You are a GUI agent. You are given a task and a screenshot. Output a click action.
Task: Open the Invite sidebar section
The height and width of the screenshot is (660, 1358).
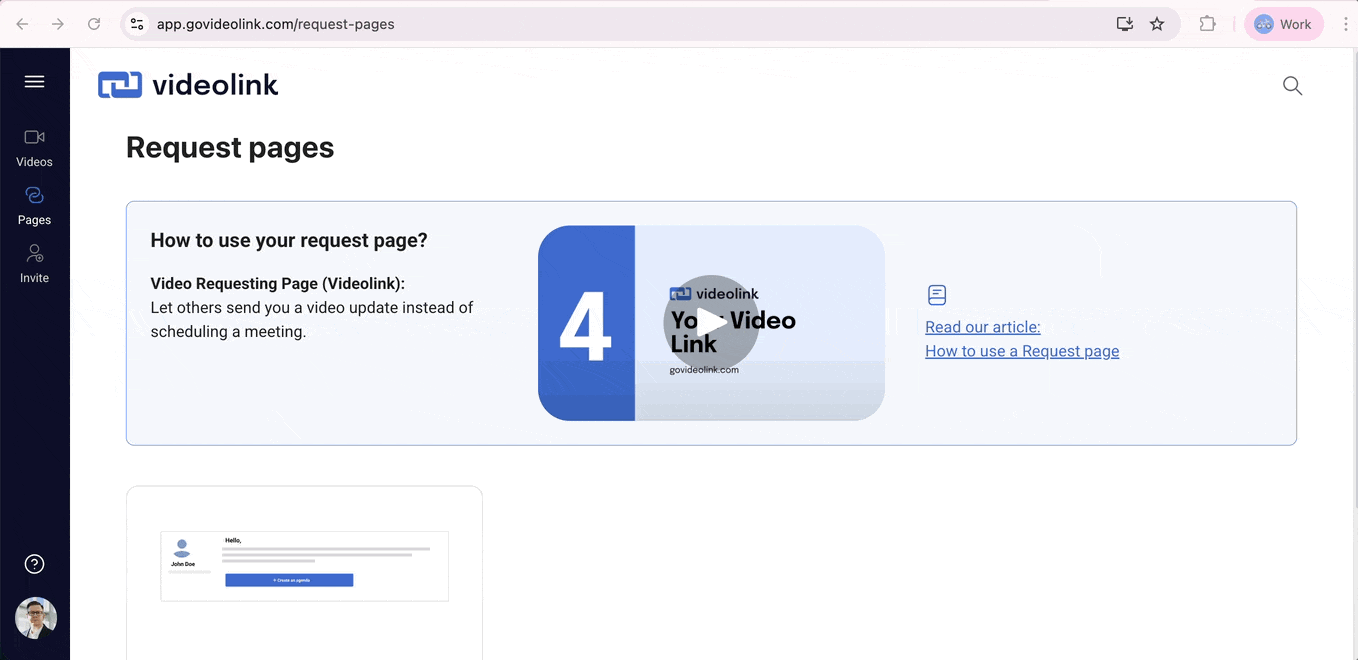tap(34, 263)
